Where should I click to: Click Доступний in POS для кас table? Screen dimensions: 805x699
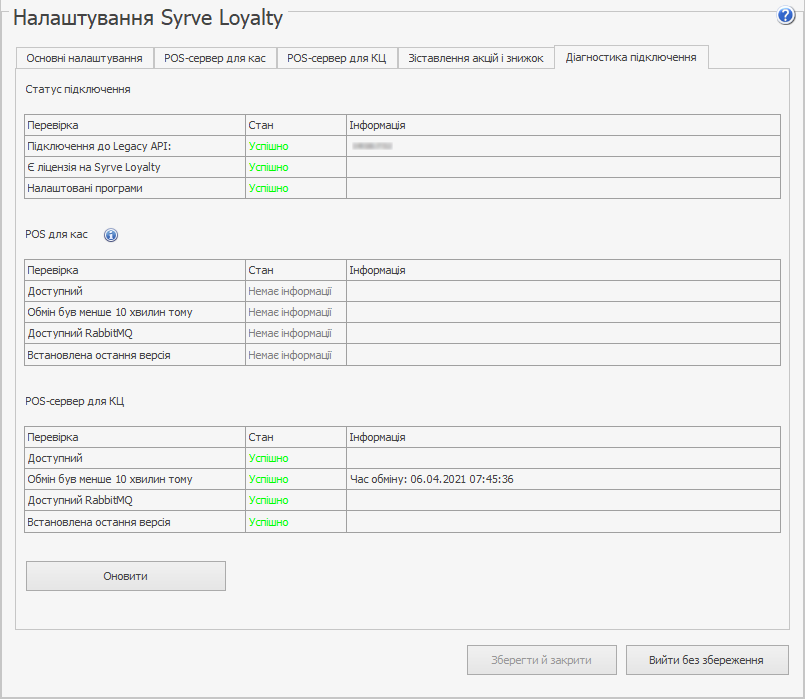[x=55, y=292]
